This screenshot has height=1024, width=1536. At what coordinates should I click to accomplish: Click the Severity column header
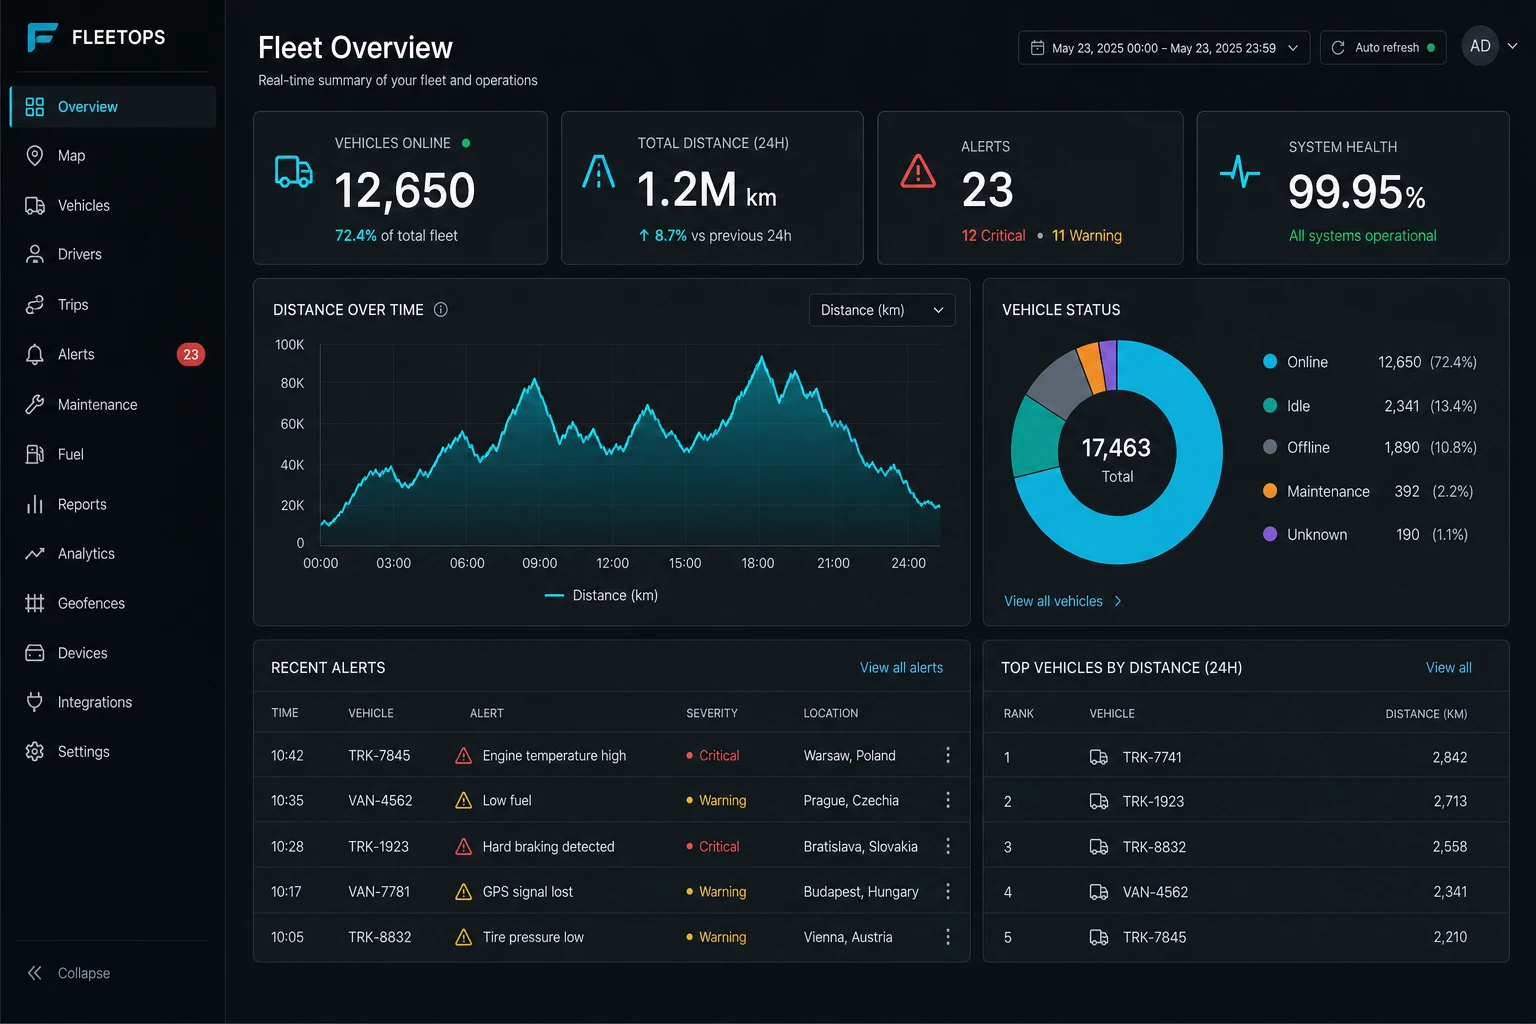pos(712,713)
